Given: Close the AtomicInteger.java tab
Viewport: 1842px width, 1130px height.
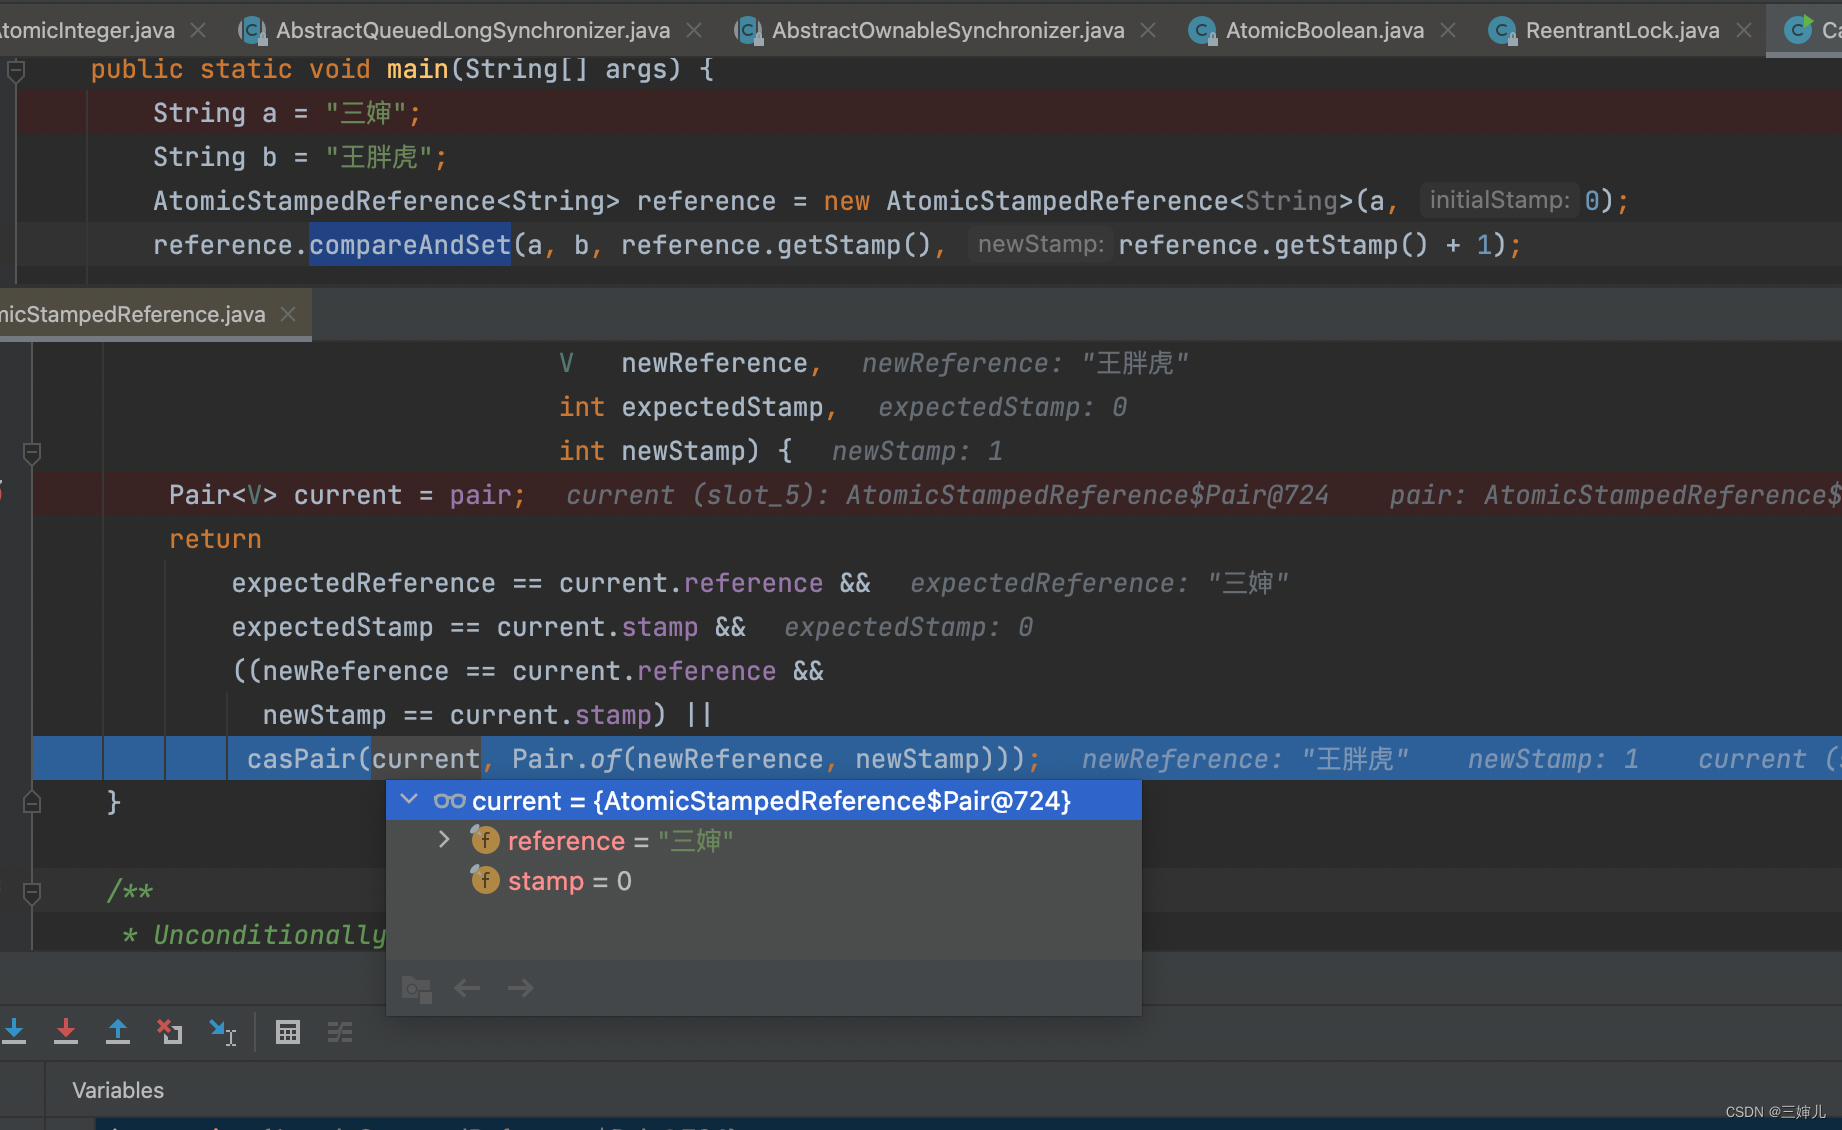Looking at the screenshot, I should point(198,30).
